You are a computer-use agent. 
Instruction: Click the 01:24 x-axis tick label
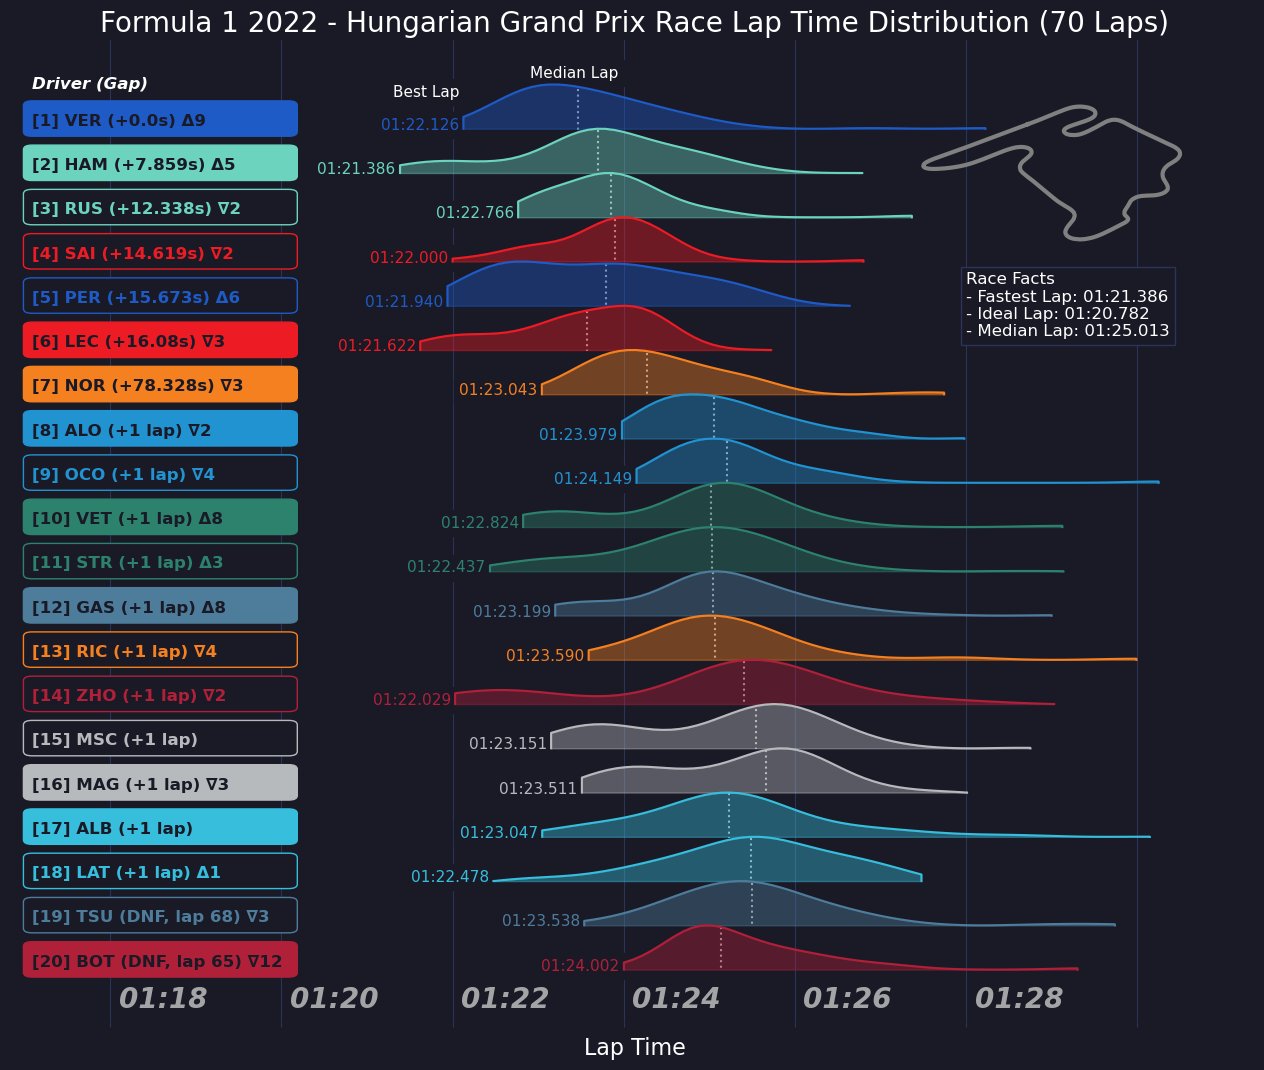pos(675,998)
